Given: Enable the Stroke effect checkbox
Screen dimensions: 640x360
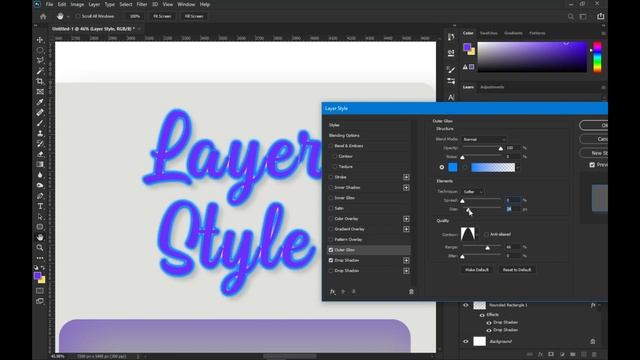Looking at the screenshot, I should point(331,177).
